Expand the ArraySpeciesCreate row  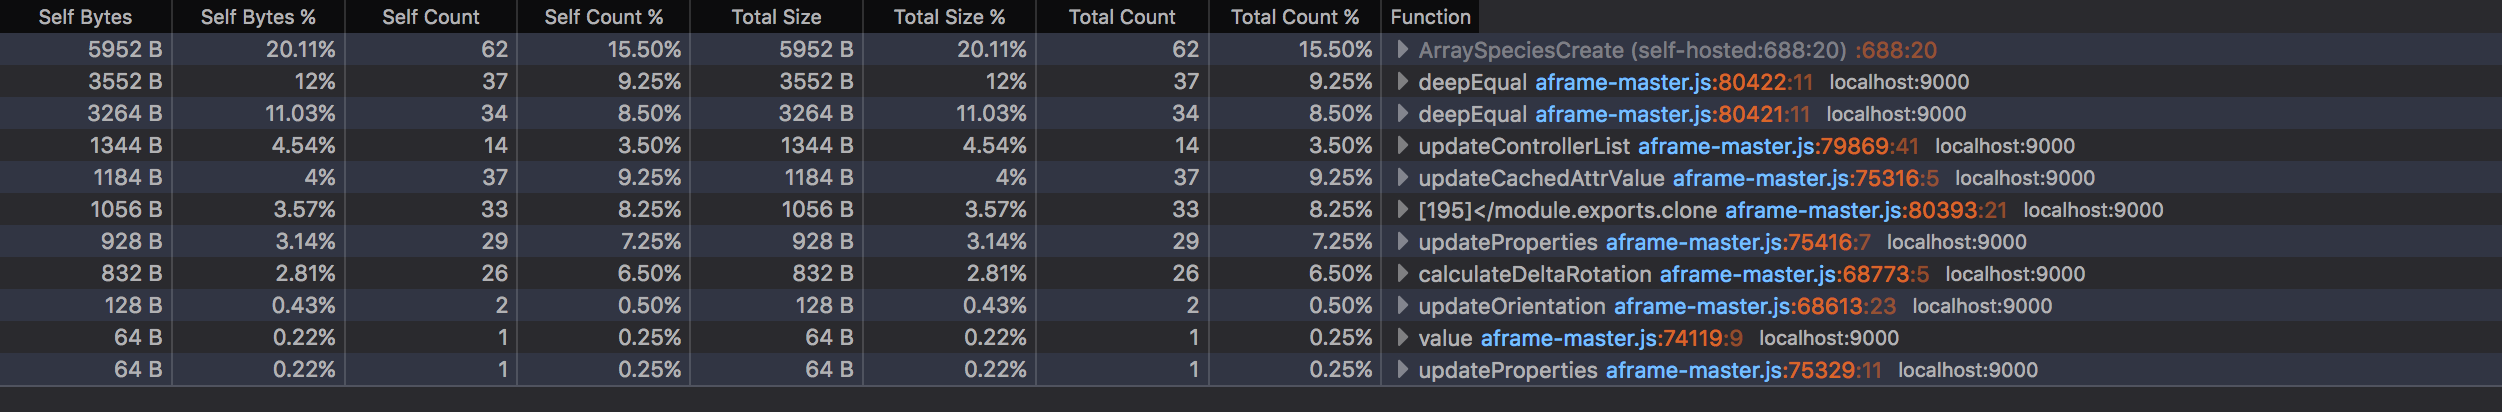click(1402, 49)
